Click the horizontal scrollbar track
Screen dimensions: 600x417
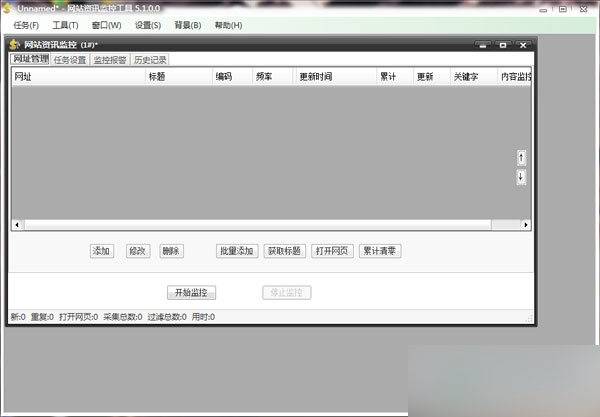point(505,225)
